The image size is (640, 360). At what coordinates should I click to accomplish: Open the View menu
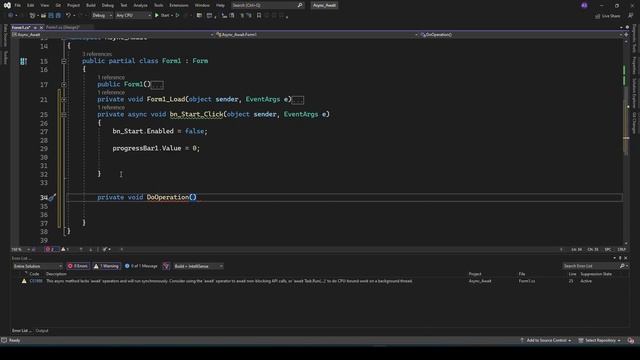pos(44,5)
